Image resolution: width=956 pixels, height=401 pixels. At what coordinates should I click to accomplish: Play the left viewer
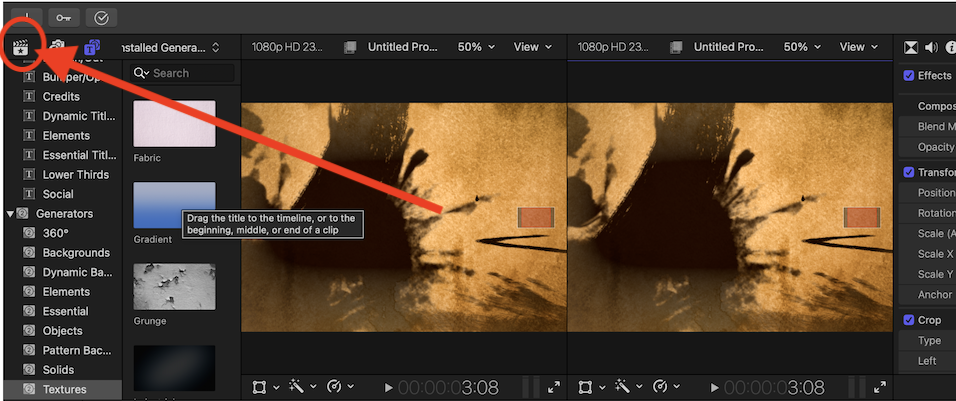[388, 387]
